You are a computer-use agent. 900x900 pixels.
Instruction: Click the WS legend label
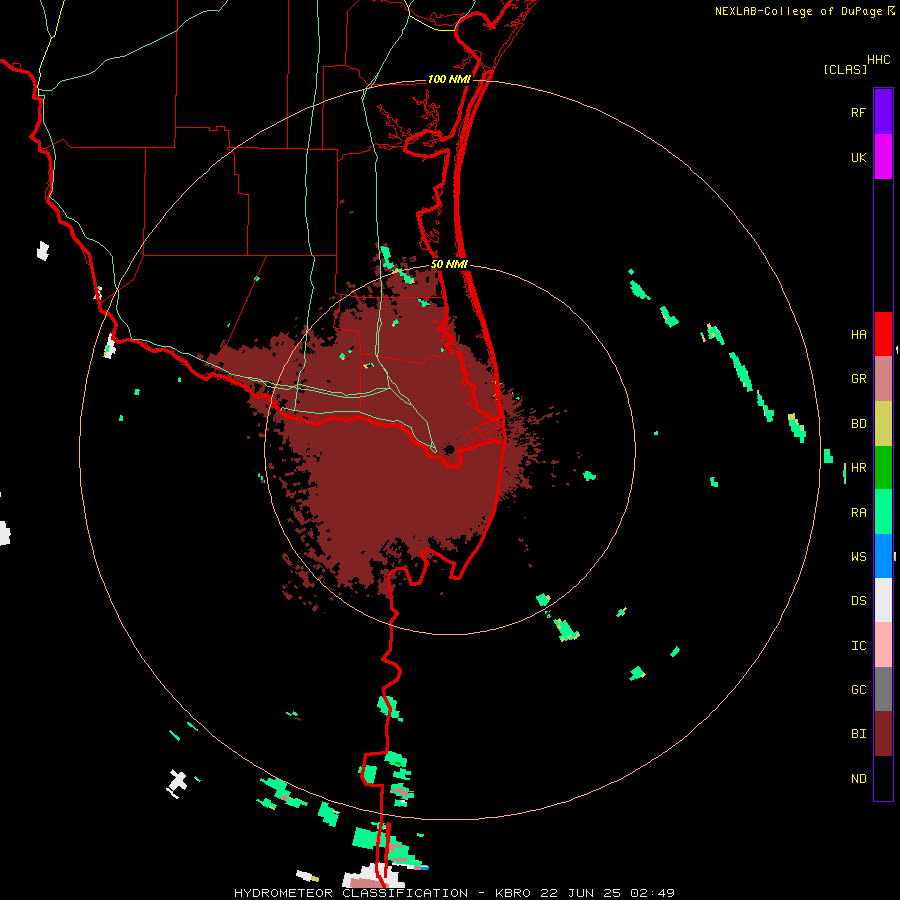[x=858, y=557]
